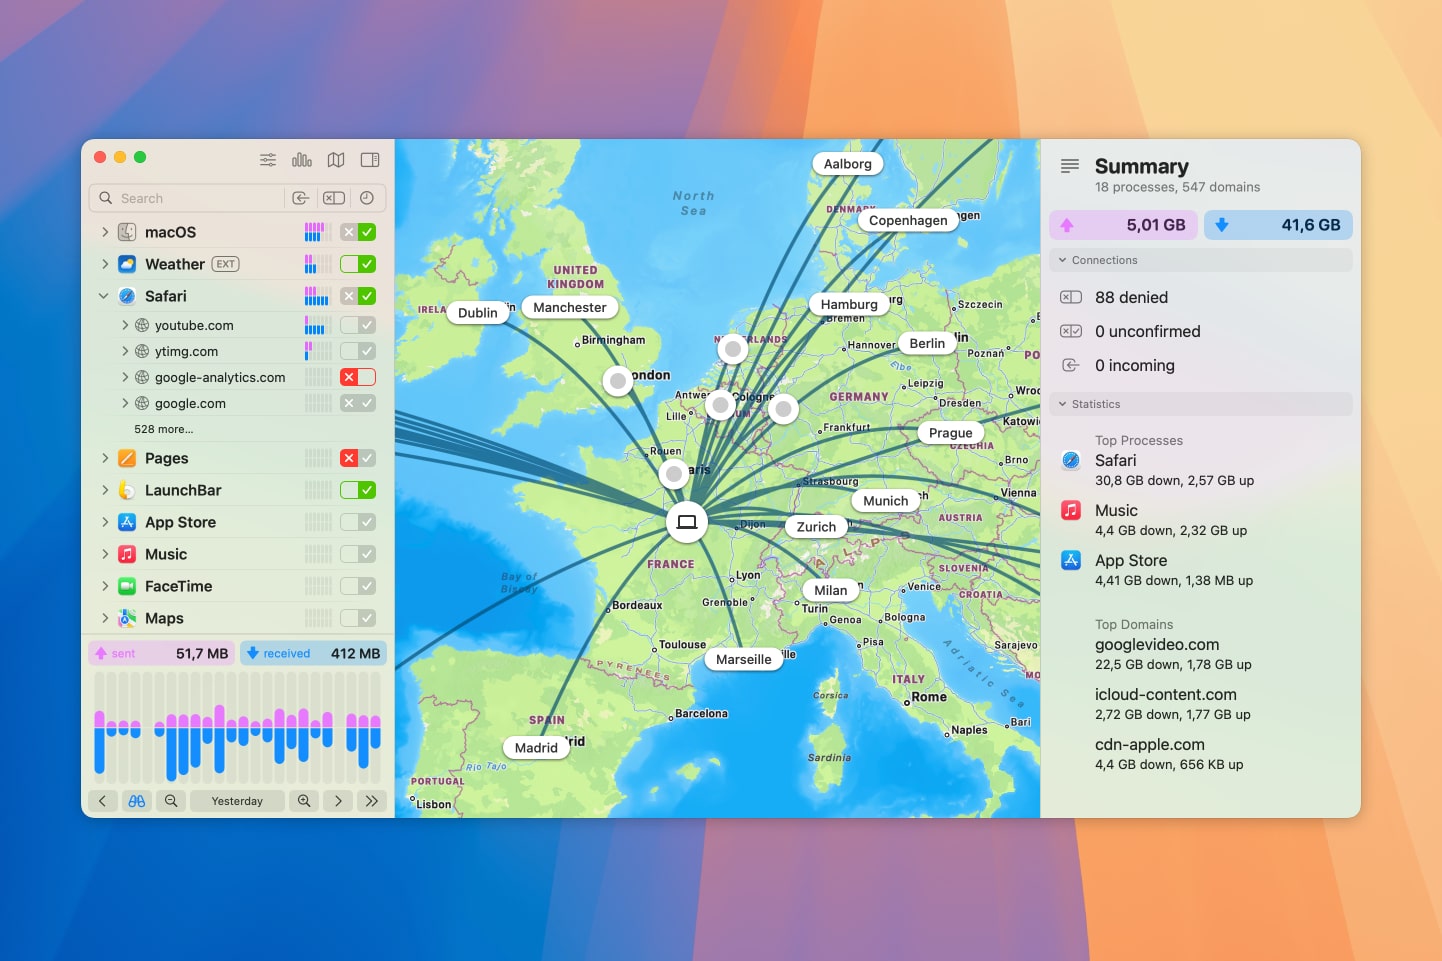This screenshot has height=961, width=1442.
Task: Filter denied connections icon in search bar
Action: pos(334,198)
